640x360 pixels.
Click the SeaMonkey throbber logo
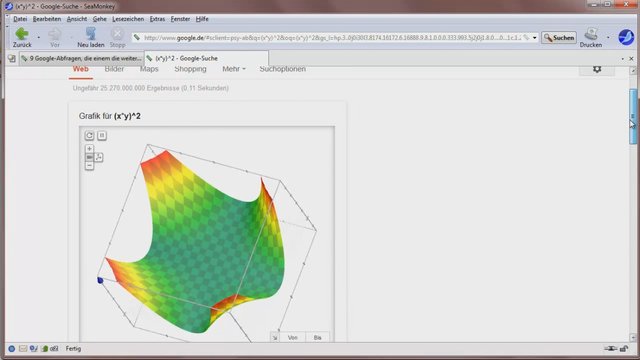coord(626,37)
